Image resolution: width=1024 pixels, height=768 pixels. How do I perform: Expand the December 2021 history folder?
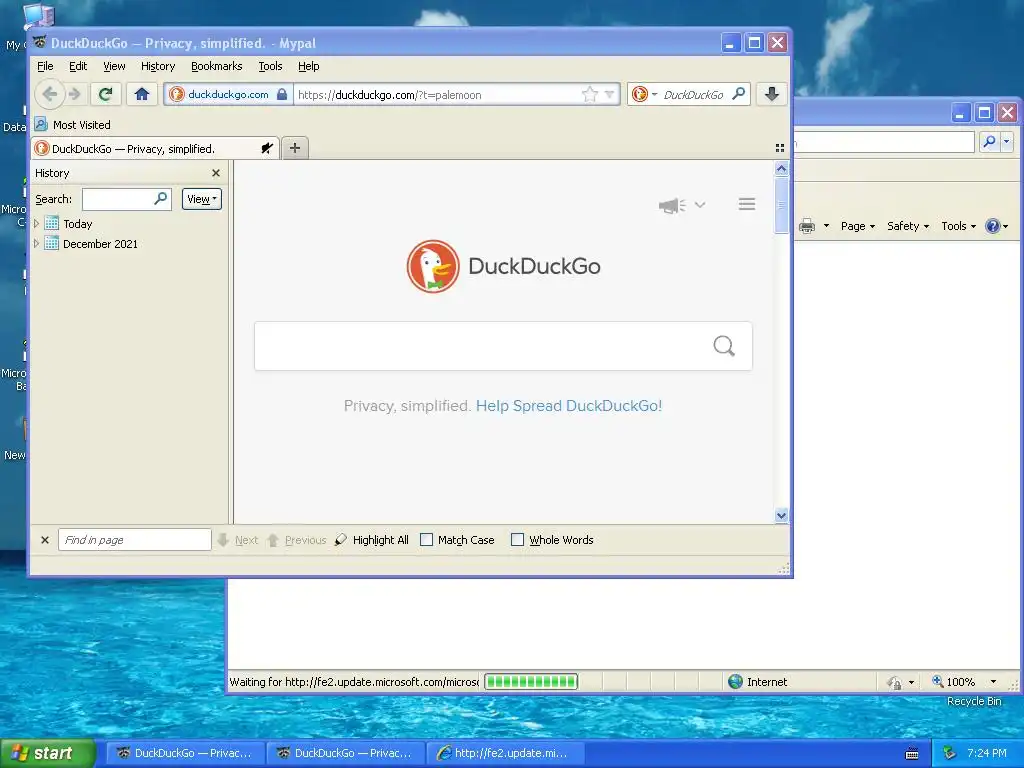(36, 244)
